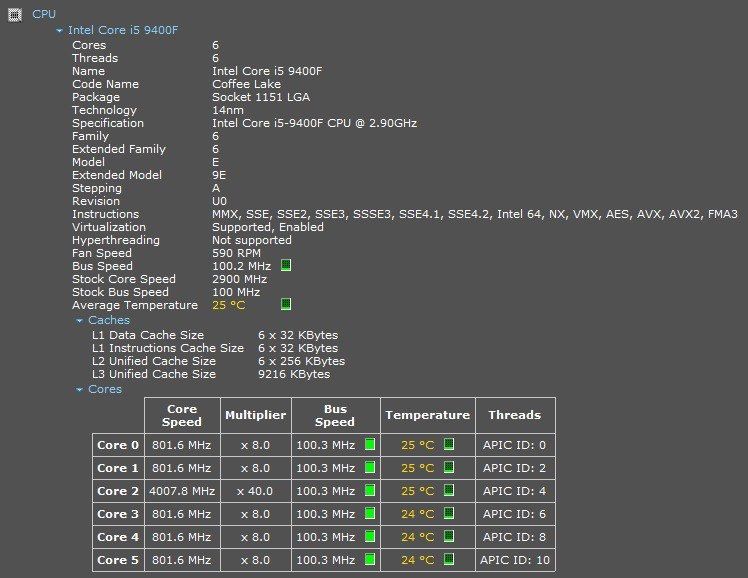Click Core 0 bus speed green indicator
This screenshot has width=748, height=578.
370,444
